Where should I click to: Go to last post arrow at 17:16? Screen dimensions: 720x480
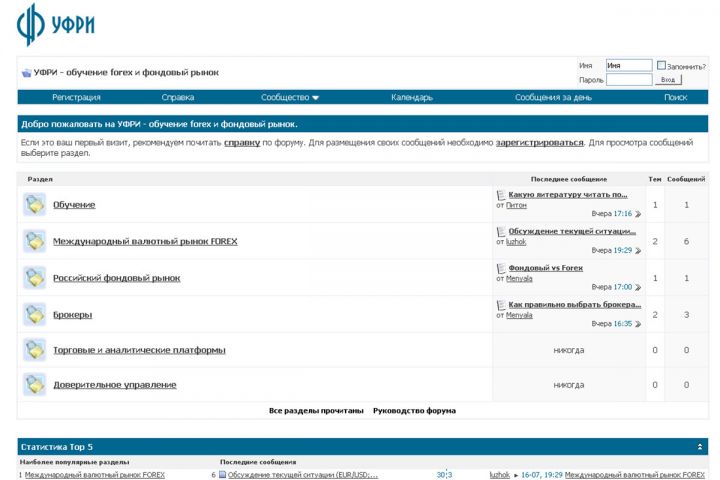coord(638,214)
